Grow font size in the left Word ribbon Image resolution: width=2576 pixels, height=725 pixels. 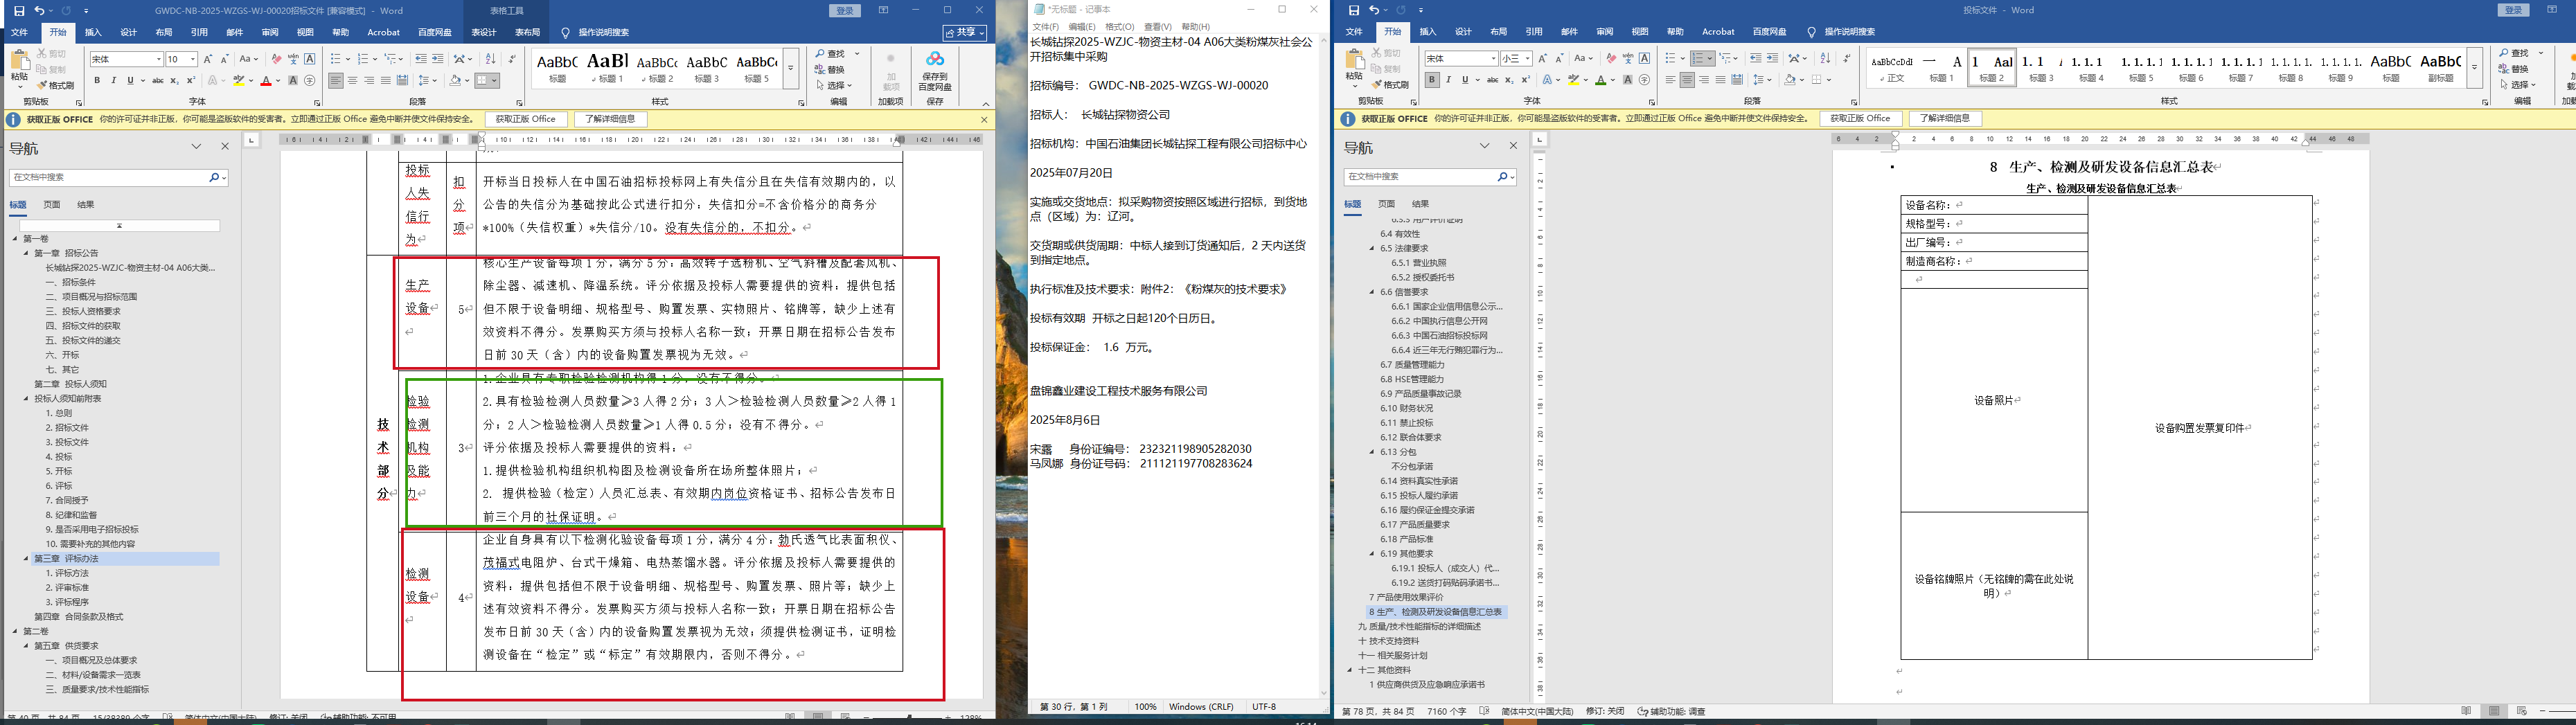[x=208, y=59]
